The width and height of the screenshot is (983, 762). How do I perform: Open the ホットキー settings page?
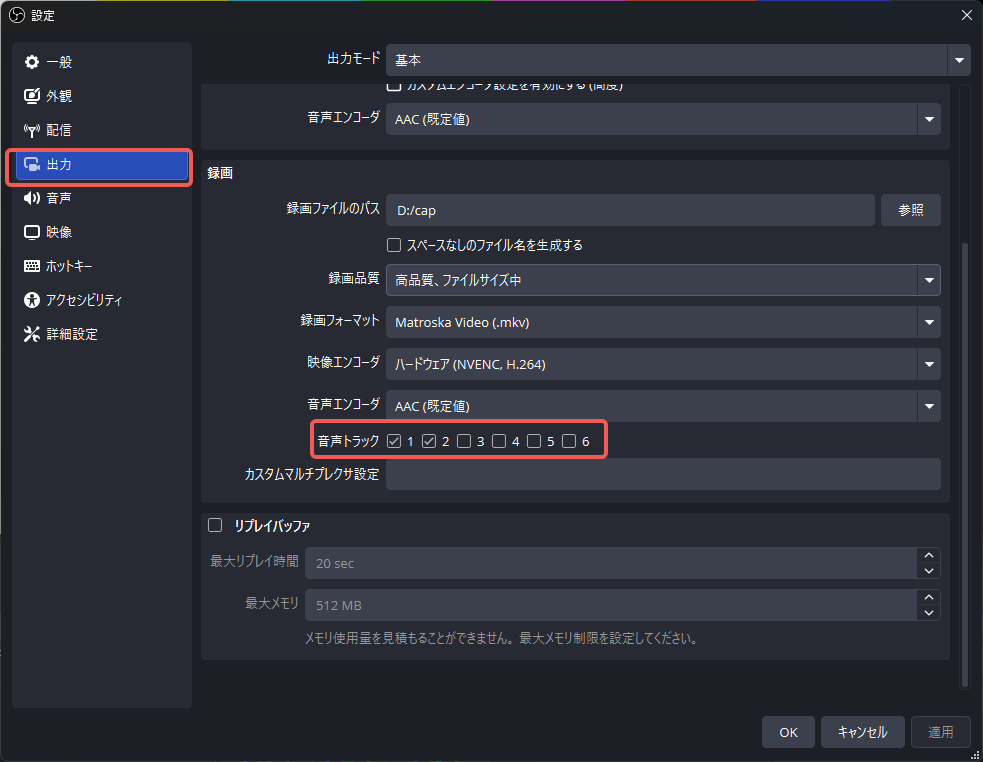click(102, 266)
